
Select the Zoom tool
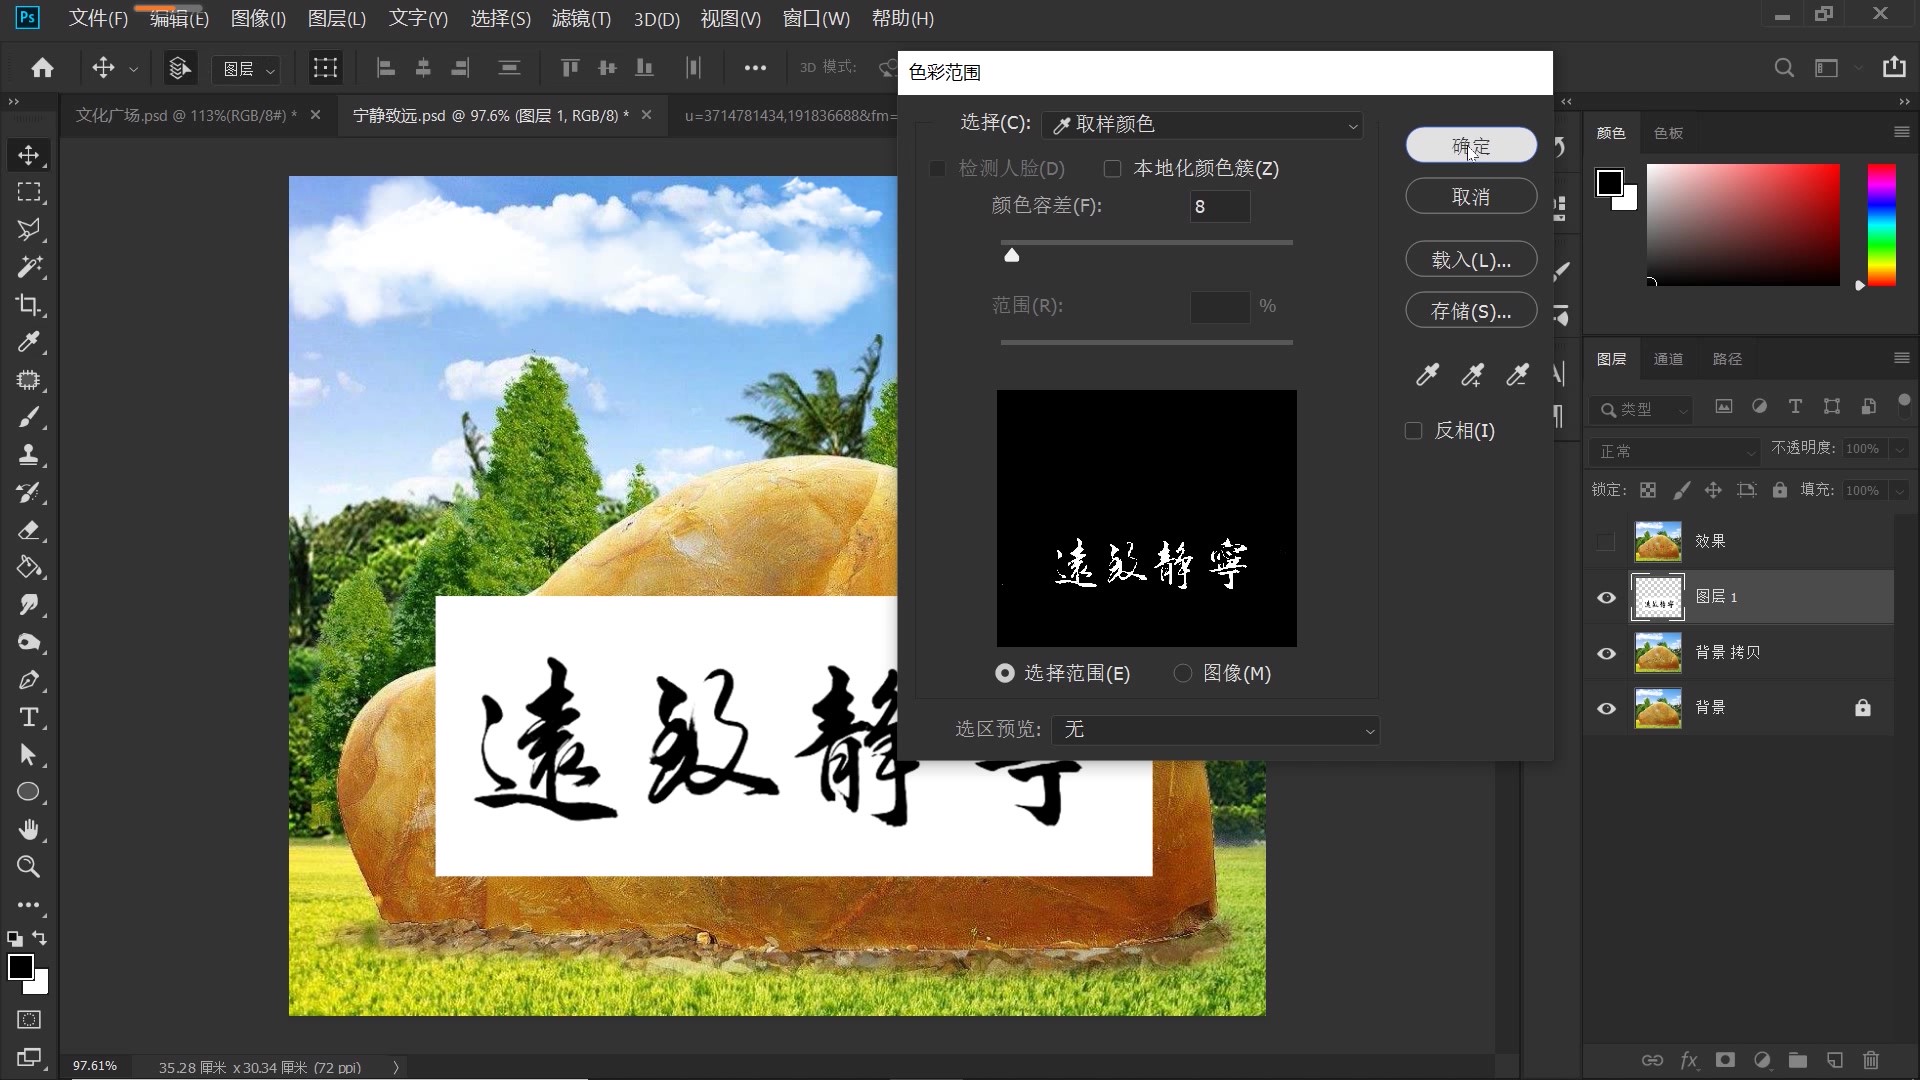pos(29,867)
